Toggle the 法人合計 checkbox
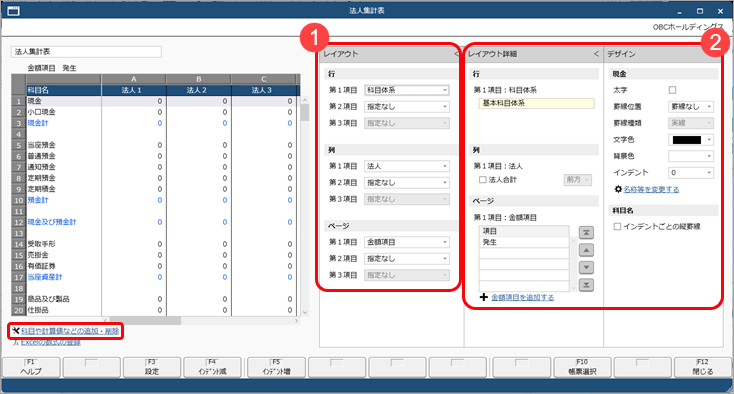Viewport: 734px width, 394px height. click(x=483, y=180)
